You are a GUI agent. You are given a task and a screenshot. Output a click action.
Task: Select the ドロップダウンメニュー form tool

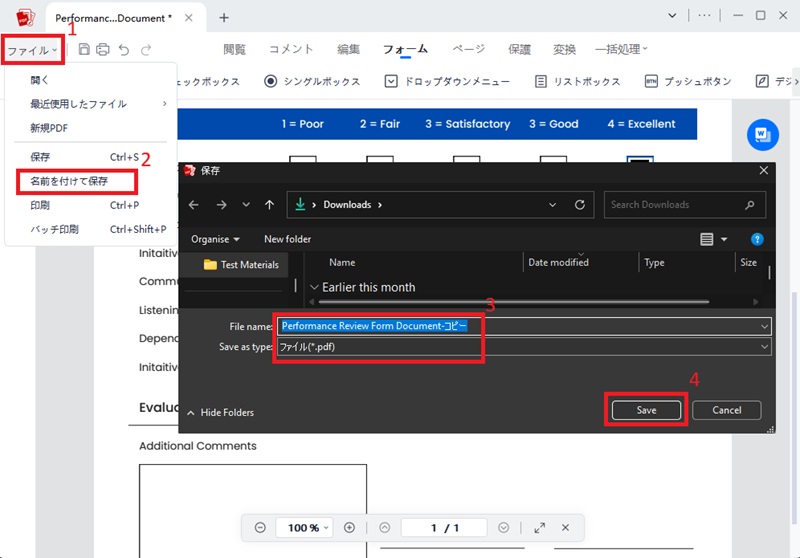click(447, 81)
